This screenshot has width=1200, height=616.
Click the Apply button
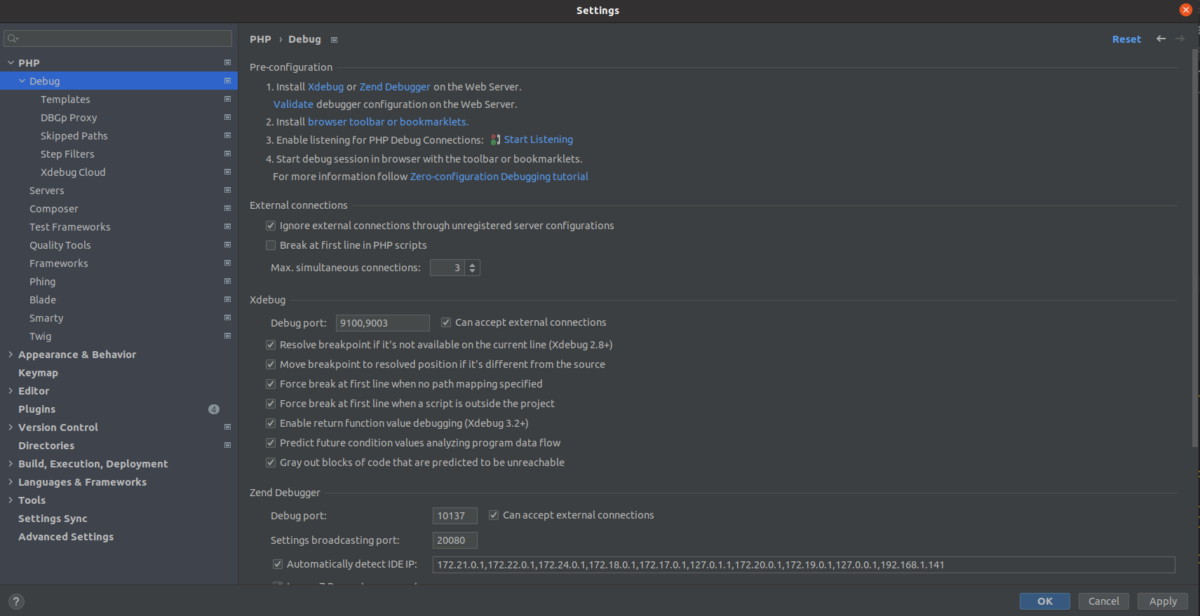tap(1163, 601)
